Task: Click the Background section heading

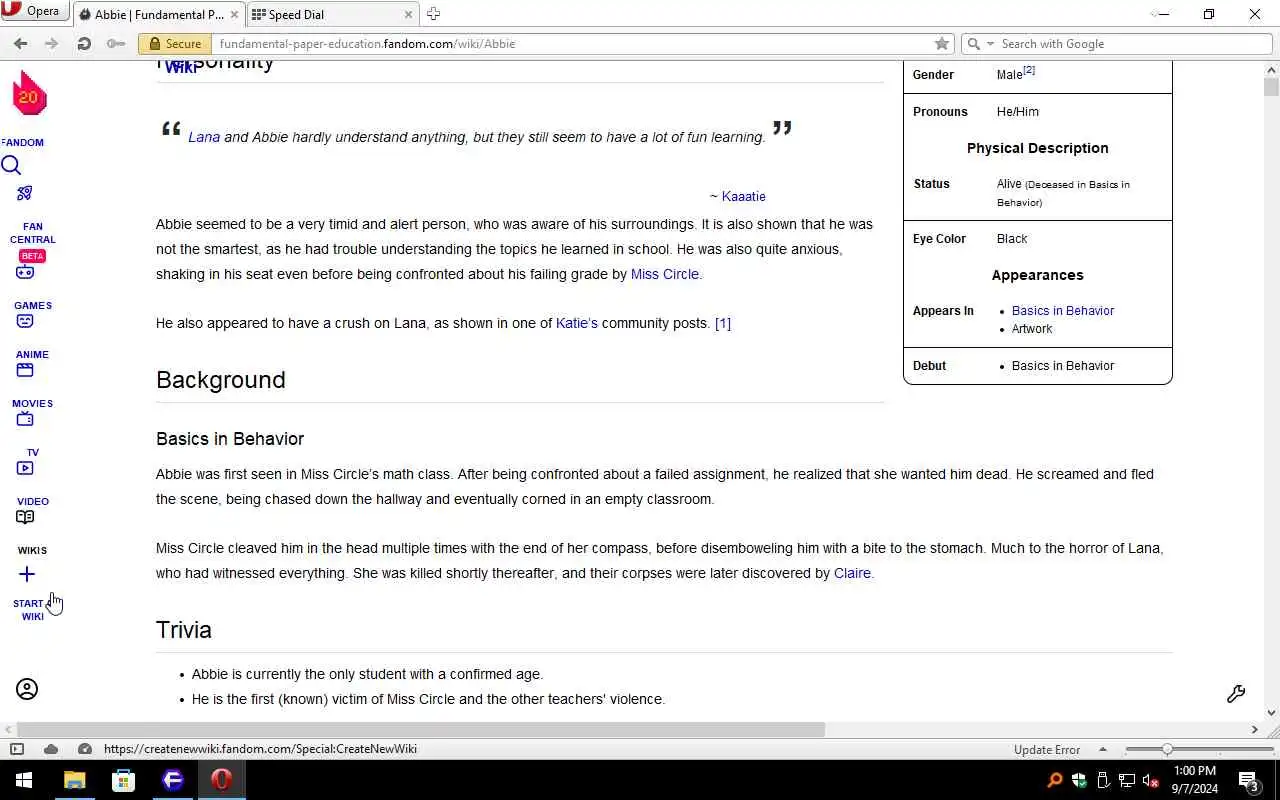Action: 221,380
